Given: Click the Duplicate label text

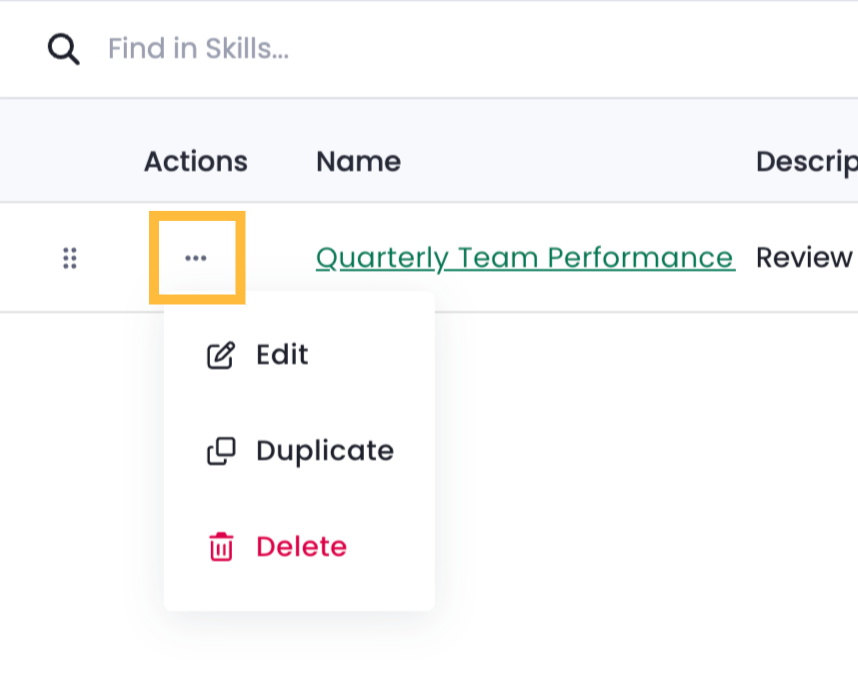Looking at the screenshot, I should pyautogui.click(x=325, y=451).
